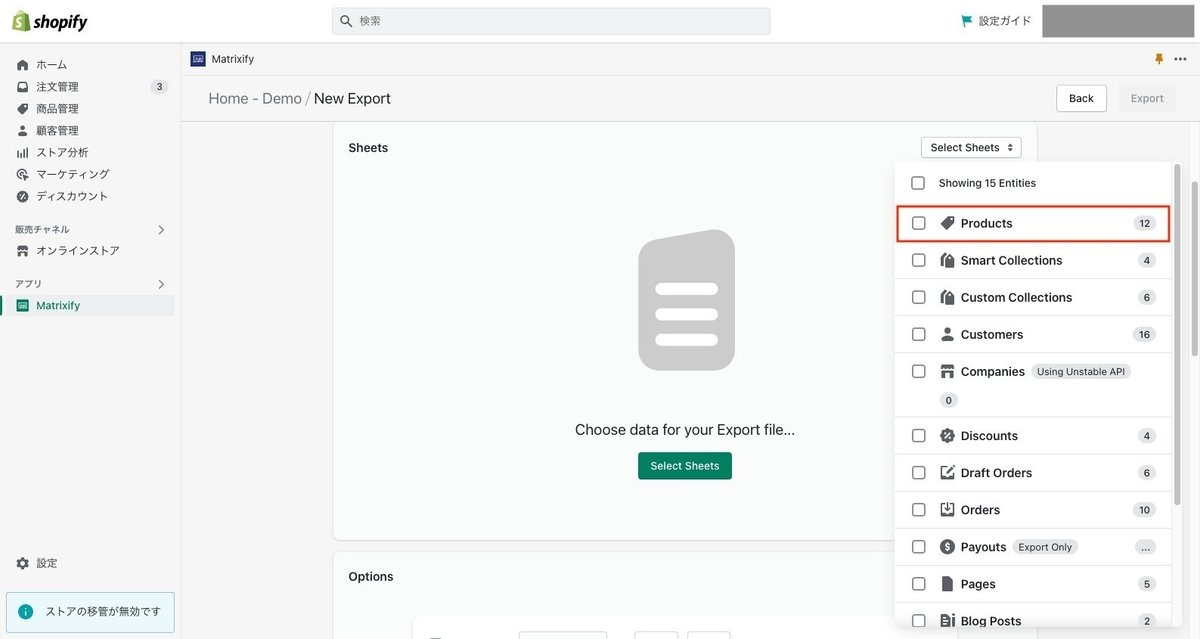Click the 顧客管理 customers icon
The image size is (1200, 639).
(22, 129)
